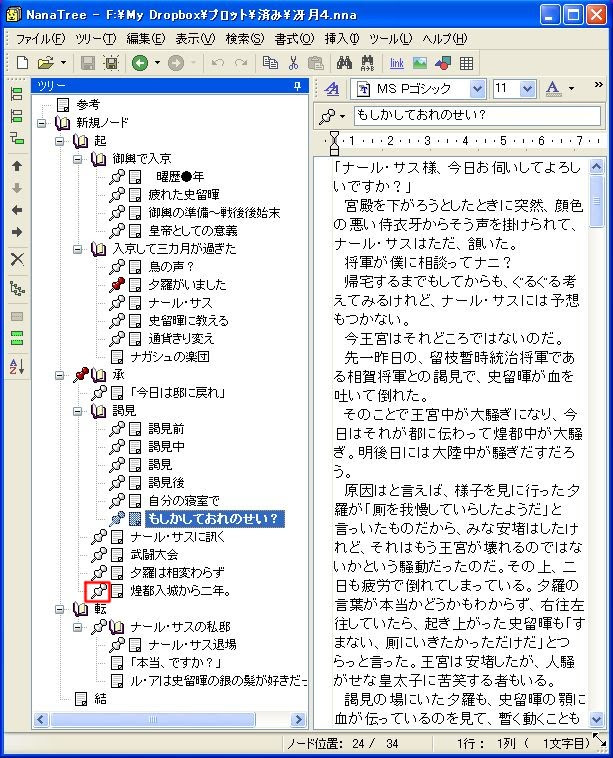Collapse the 起 tree node

click(x=59, y=141)
